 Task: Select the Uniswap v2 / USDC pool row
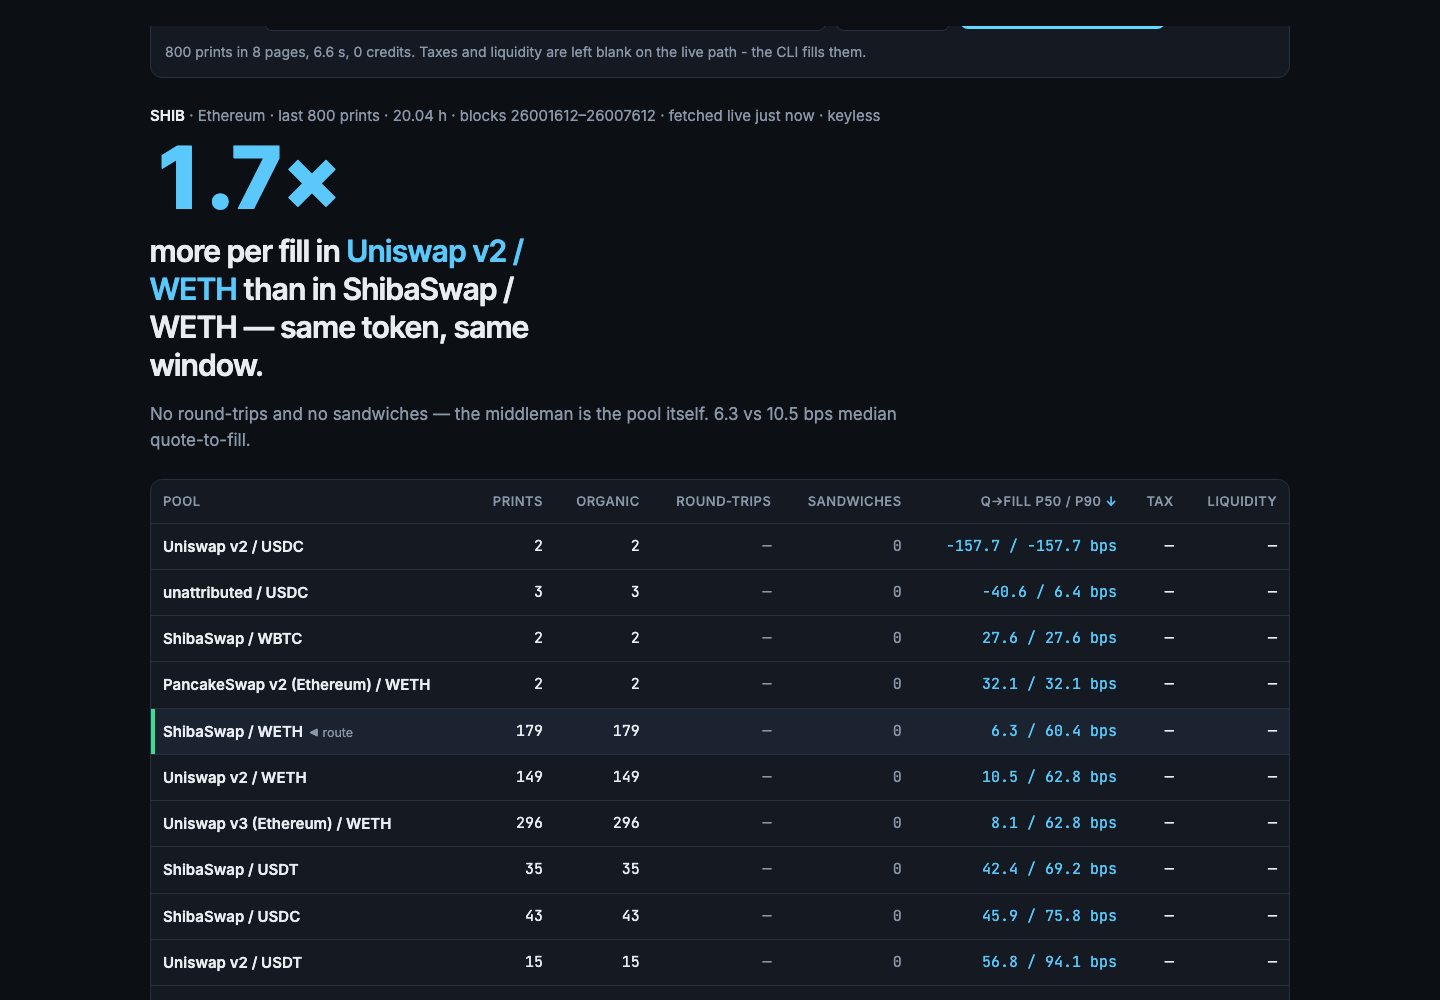click(719, 546)
